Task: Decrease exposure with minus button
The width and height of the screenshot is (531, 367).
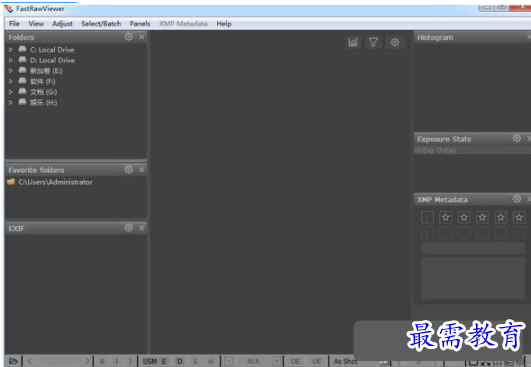Action: (229, 361)
